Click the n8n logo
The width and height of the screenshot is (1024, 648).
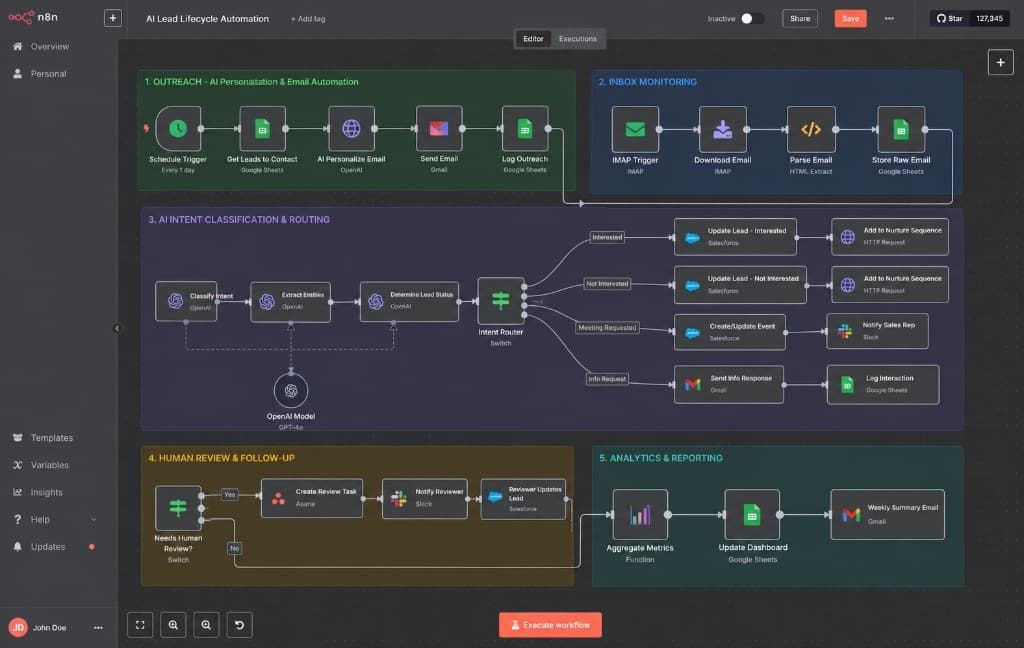[33, 18]
